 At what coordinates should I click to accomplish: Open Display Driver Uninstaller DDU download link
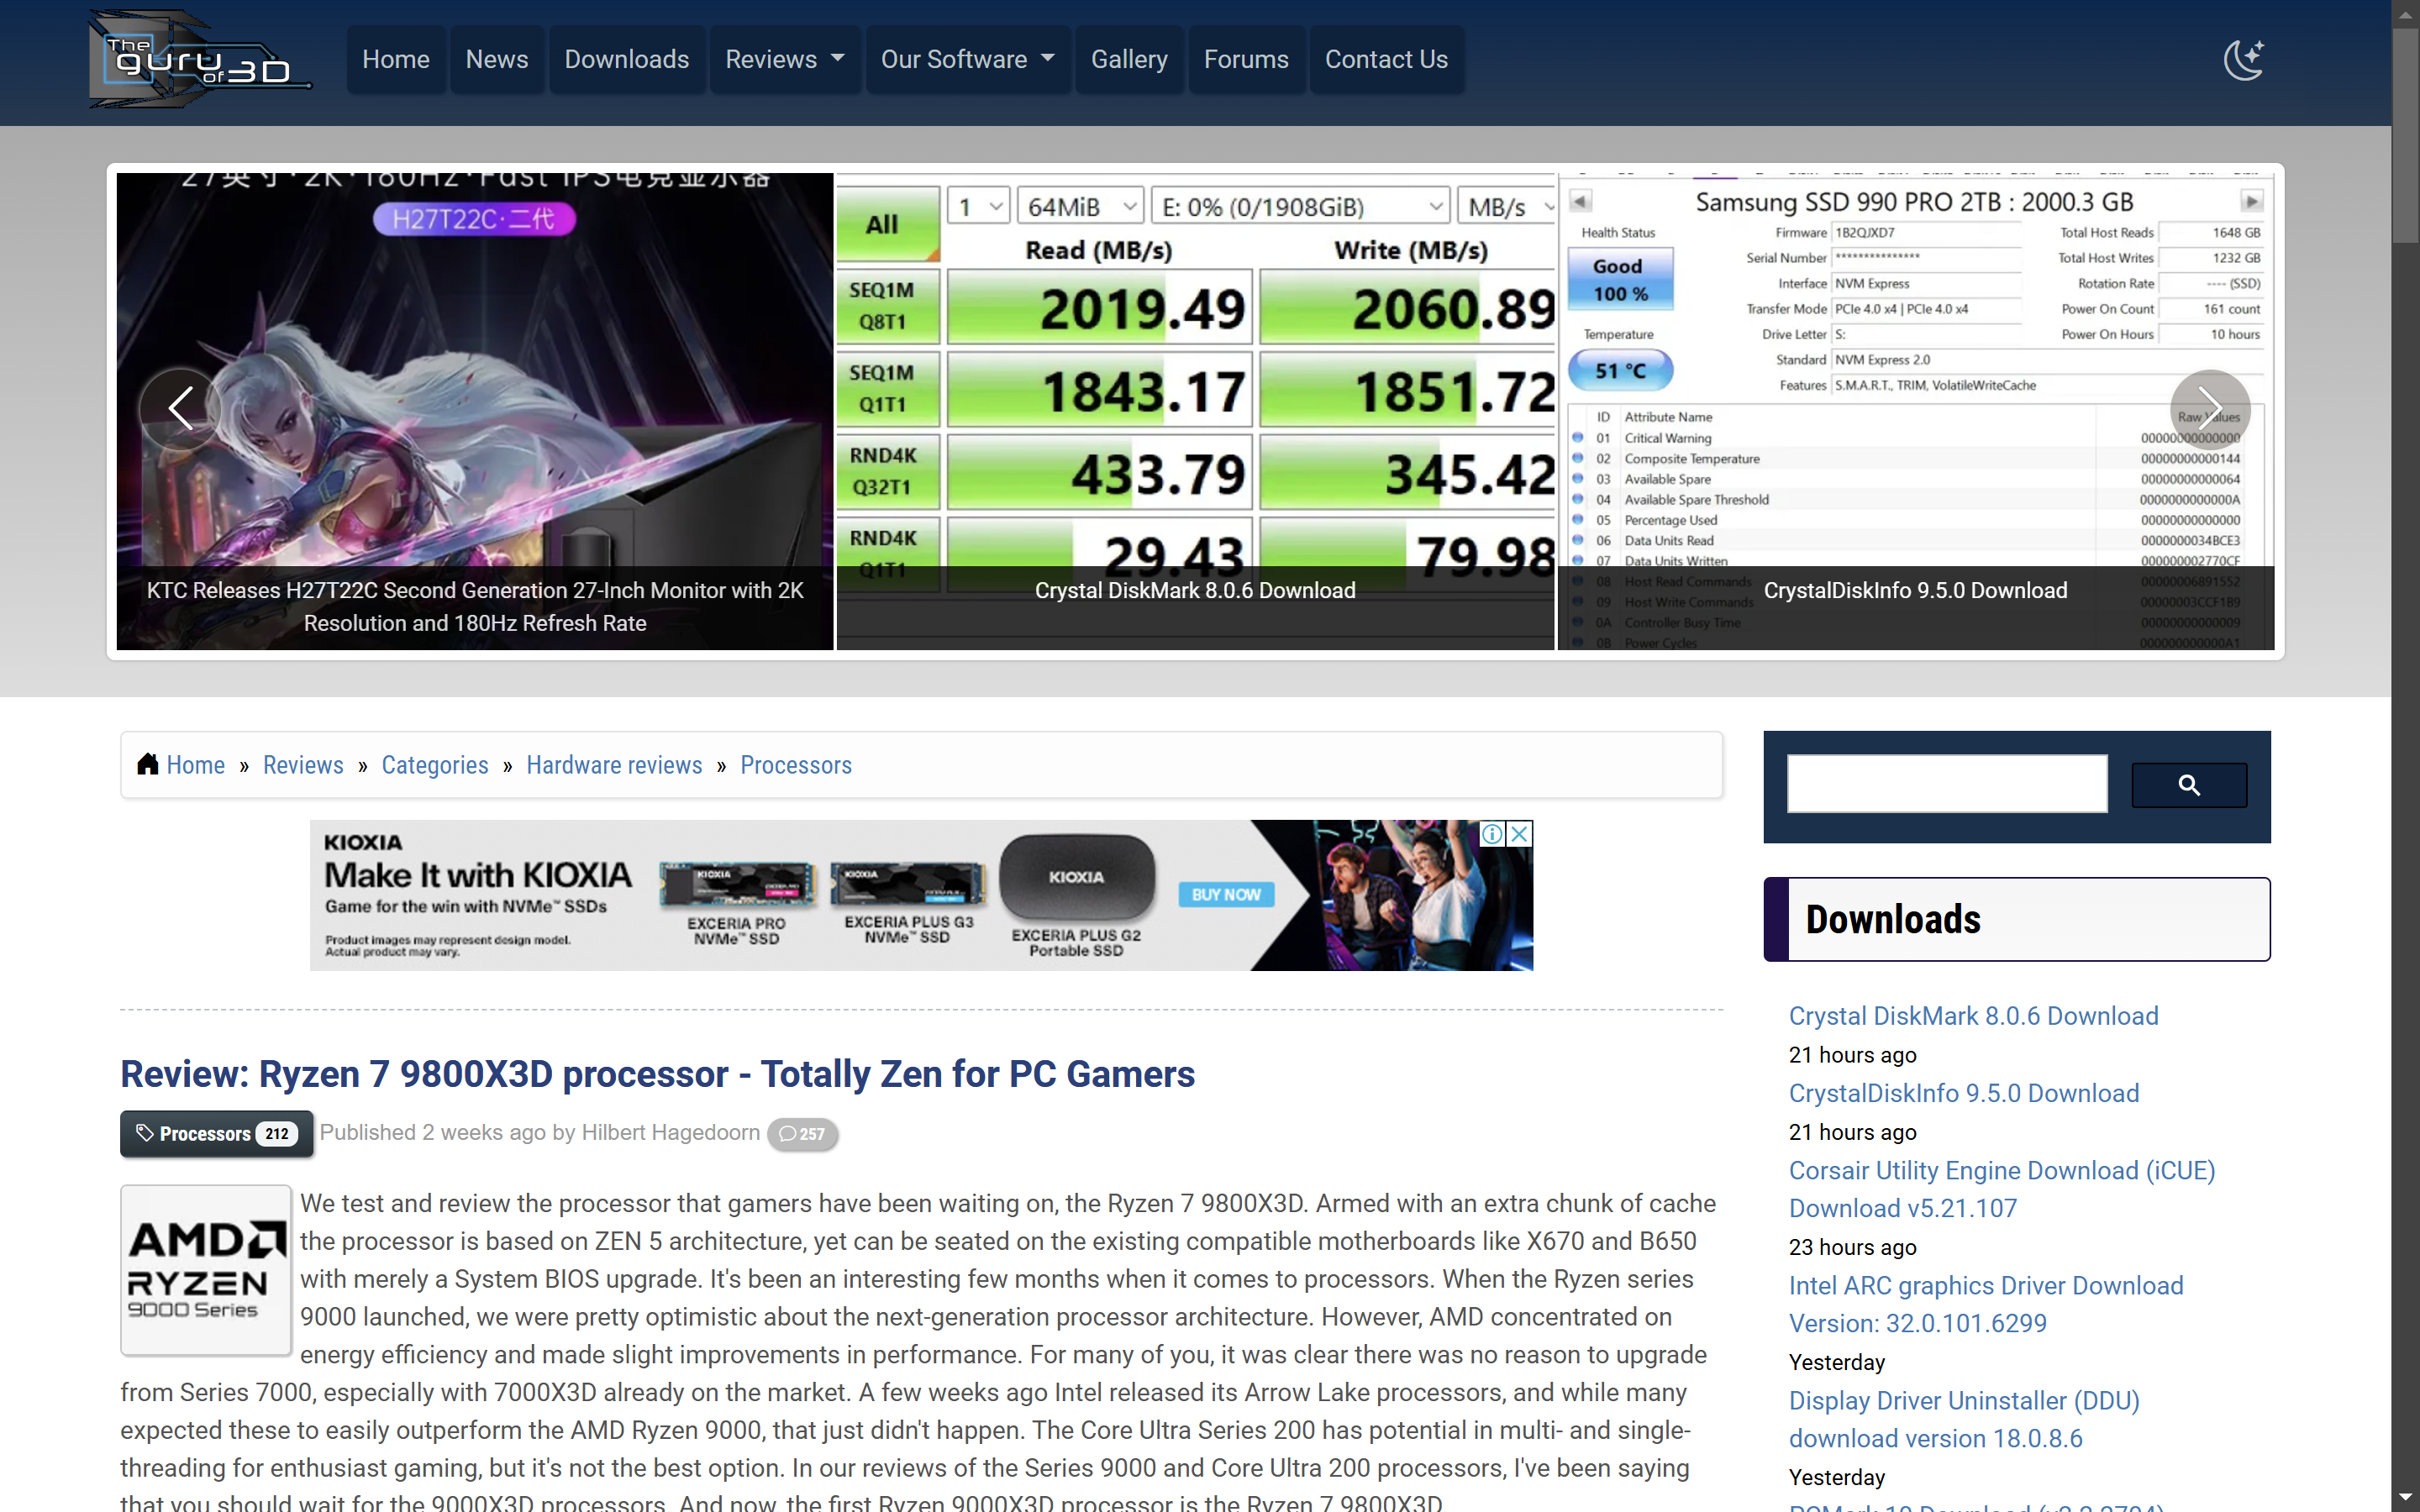(x=1964, y=1419)
